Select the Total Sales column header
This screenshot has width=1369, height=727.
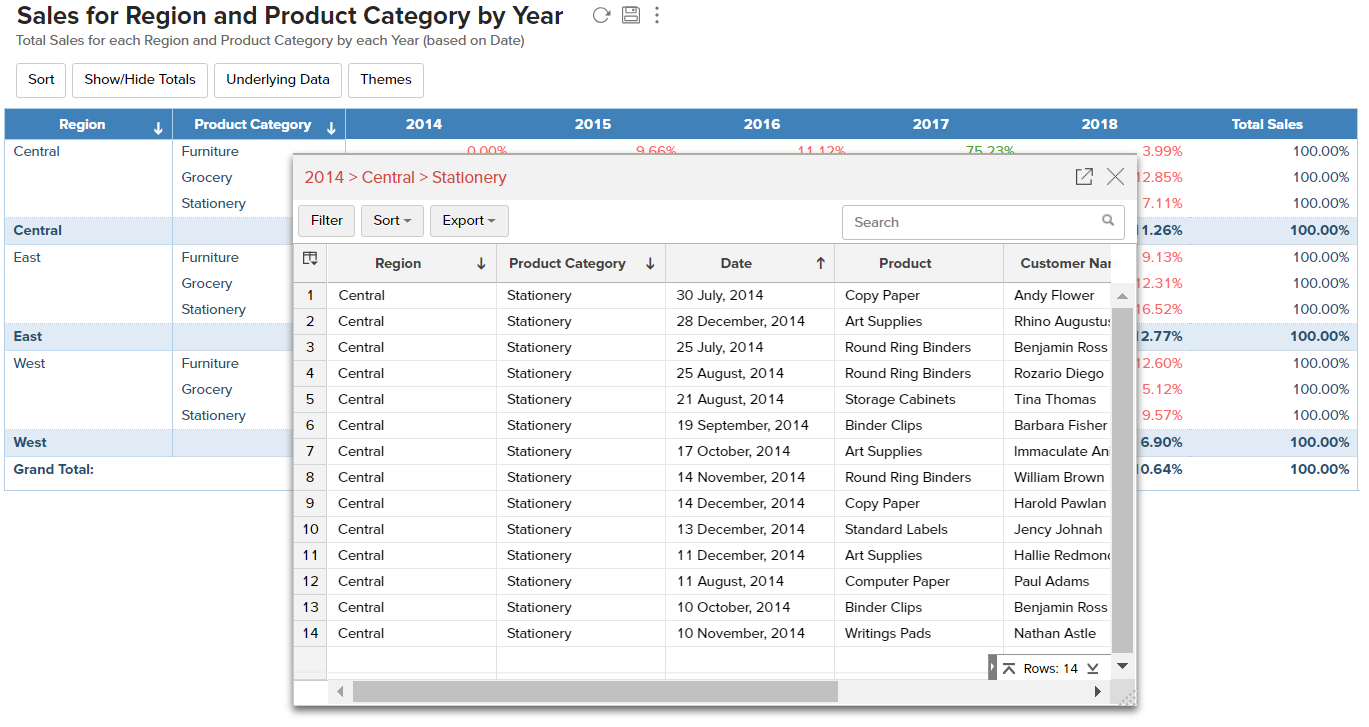pyautogui.click(x=1267, y=124)
